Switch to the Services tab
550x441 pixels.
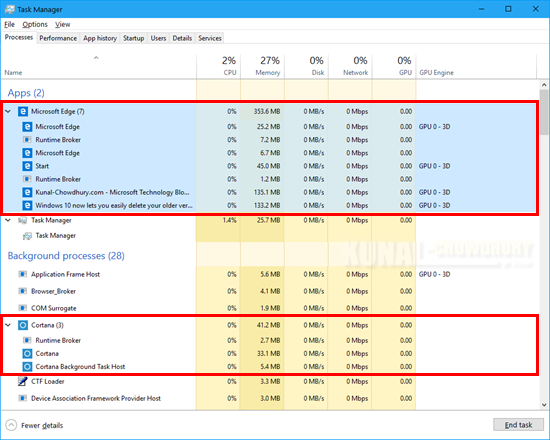coord(210,38)
